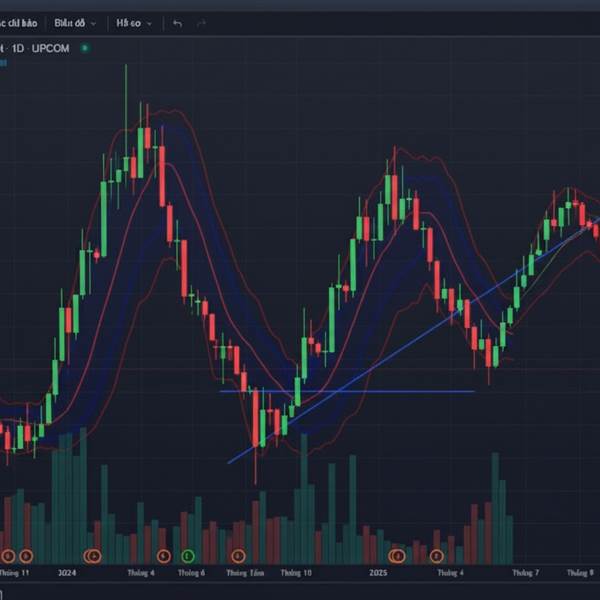Open the green event marker above Tháng 6
This screenshot has height=600, width=600.
coord(188,556)
